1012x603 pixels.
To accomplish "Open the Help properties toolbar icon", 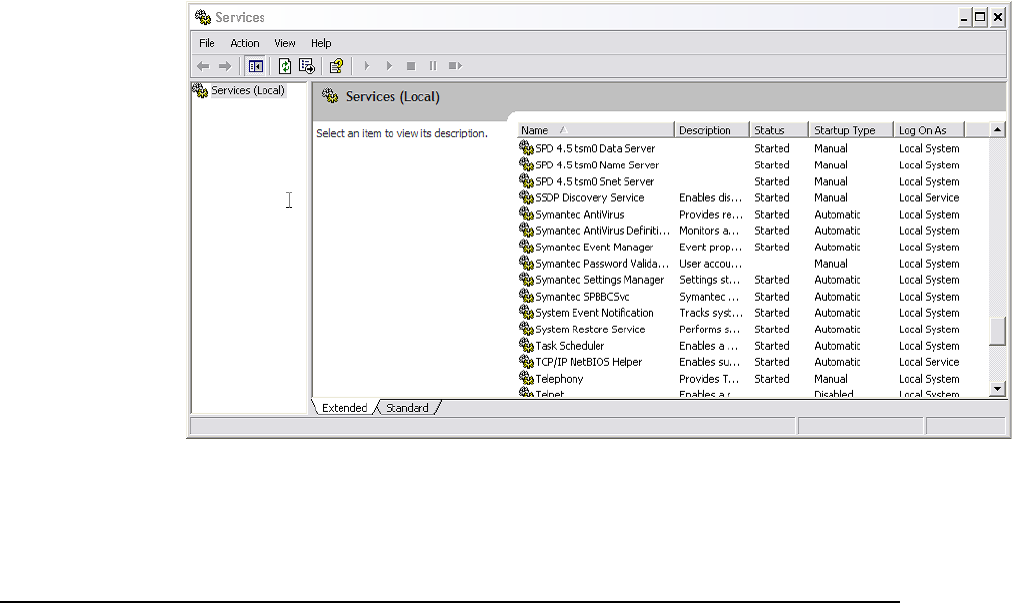I will tap(336, 66).
